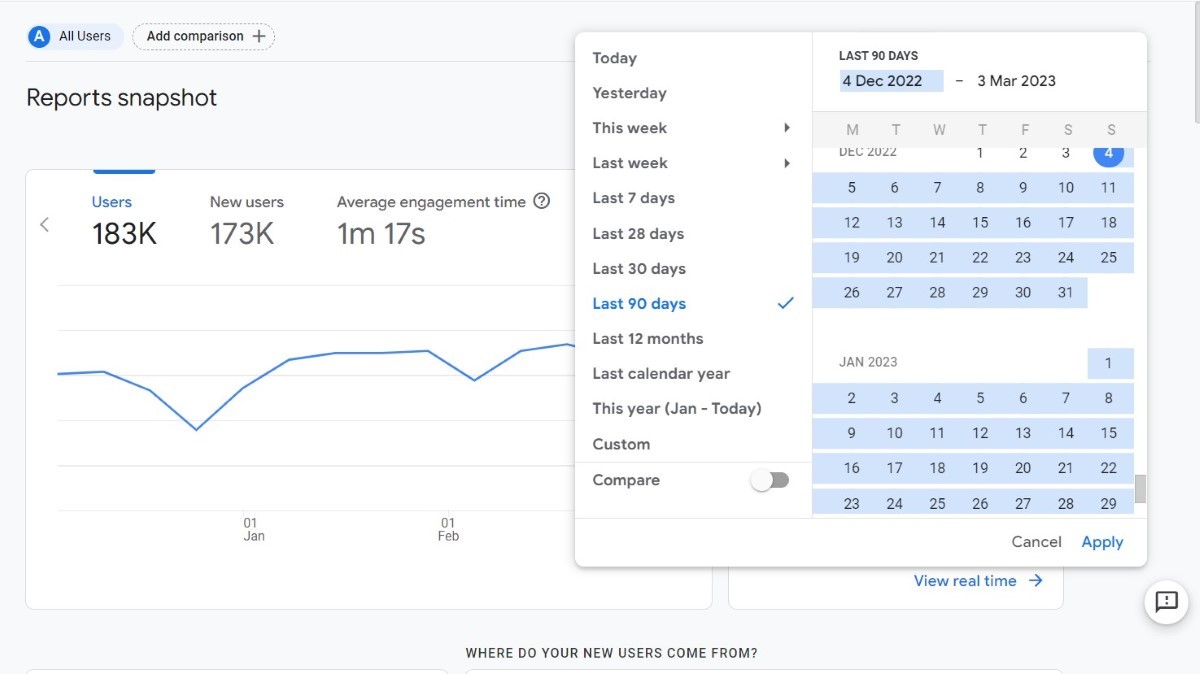The image size is (1200, 674).
Task: Click the checkmark beside Last 90 days
Action: click(785, 303)
